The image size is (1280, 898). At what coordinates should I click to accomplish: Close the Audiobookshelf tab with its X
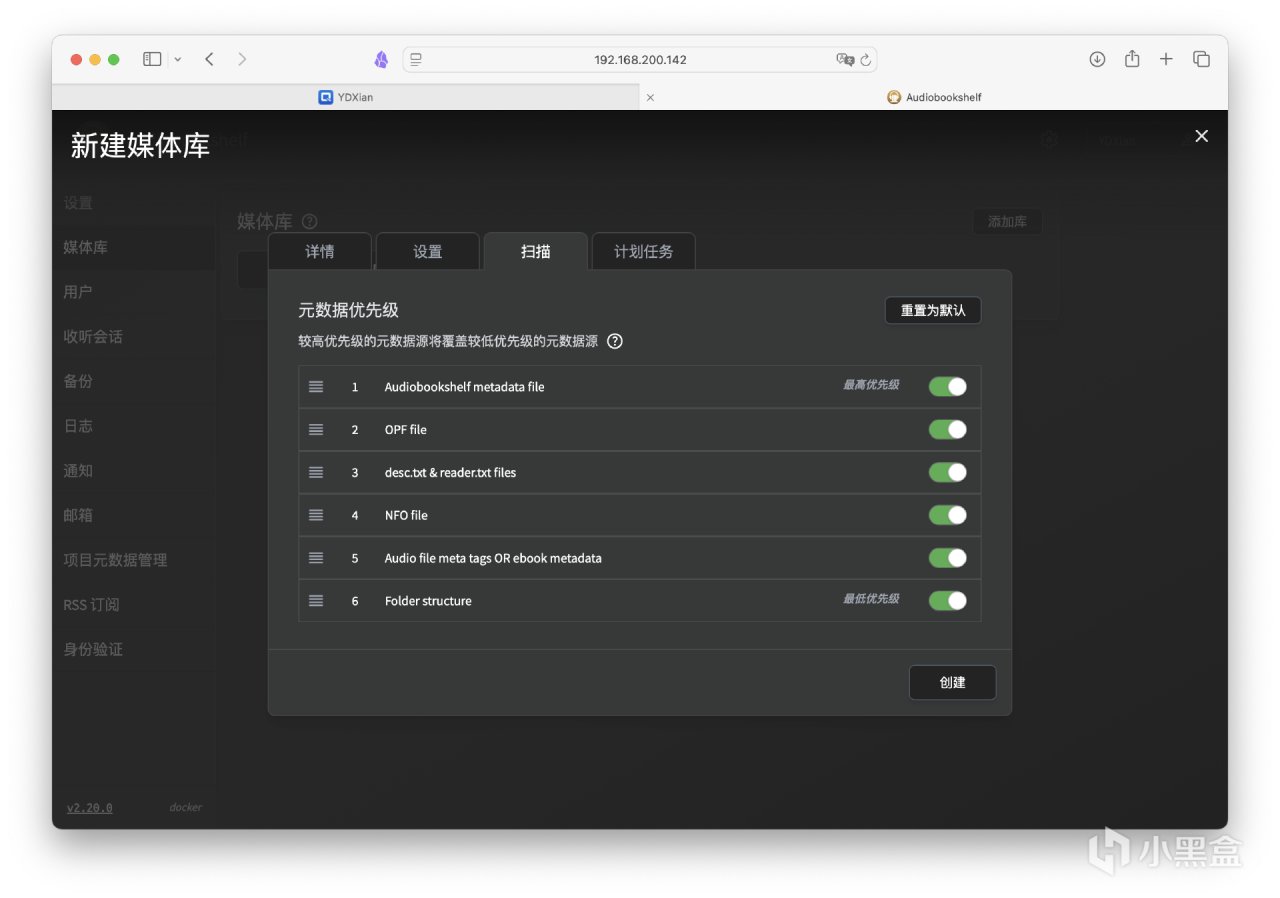coord(650,98)
